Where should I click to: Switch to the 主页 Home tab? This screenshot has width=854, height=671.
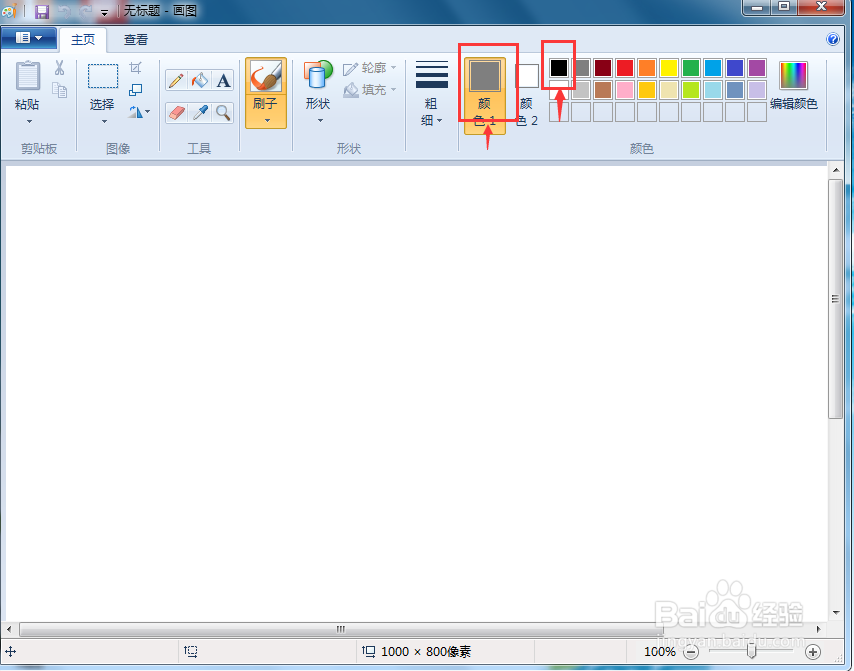pyautogui.click(x=83, y=39)
